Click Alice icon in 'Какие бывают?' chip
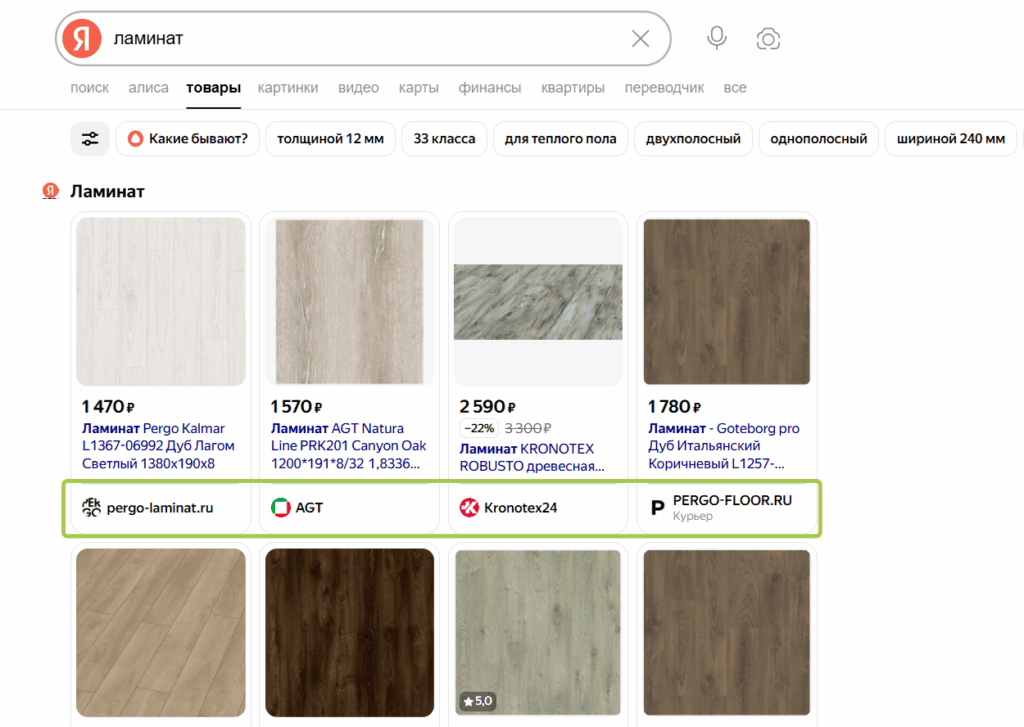This screenshot has height=727, width=1024. coord(135,138)
